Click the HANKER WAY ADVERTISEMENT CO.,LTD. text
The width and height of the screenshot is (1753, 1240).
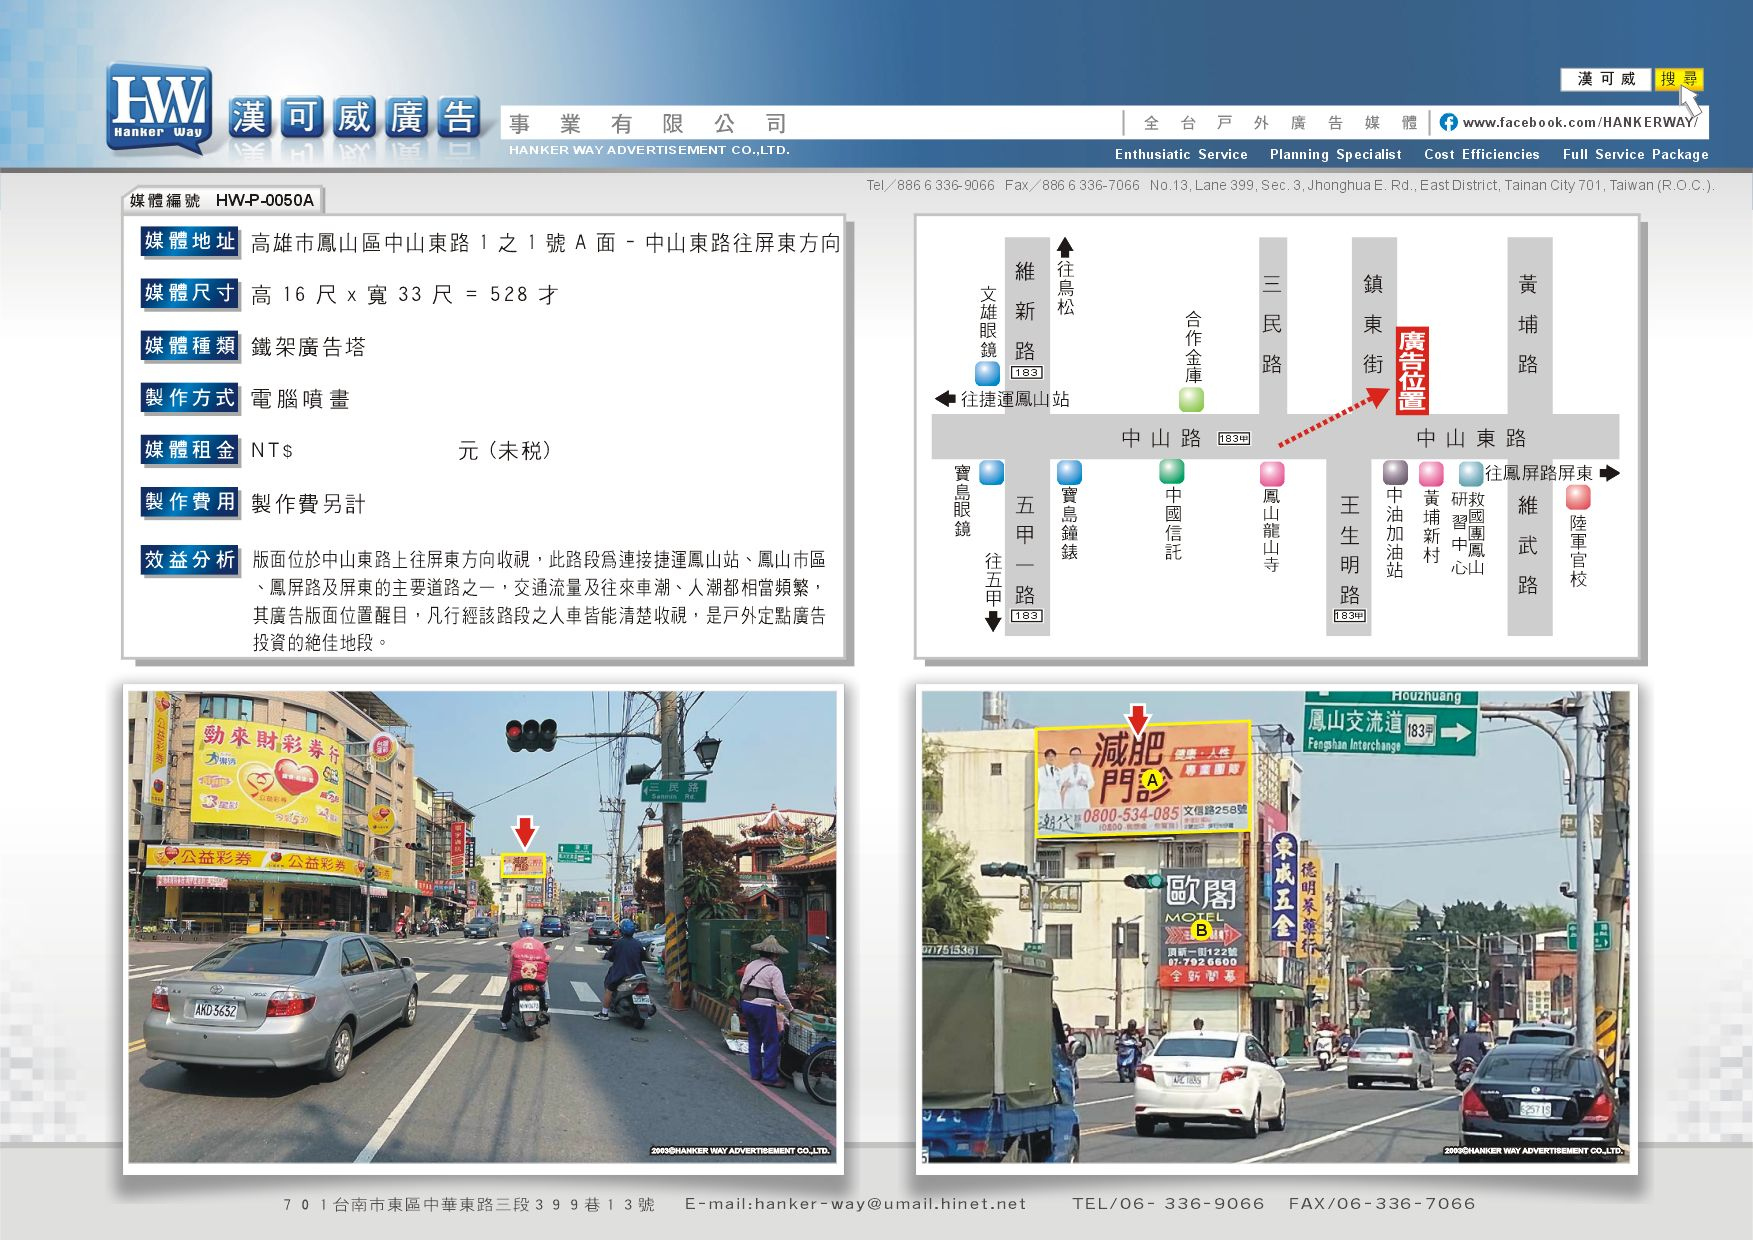(x=649, y=150)
